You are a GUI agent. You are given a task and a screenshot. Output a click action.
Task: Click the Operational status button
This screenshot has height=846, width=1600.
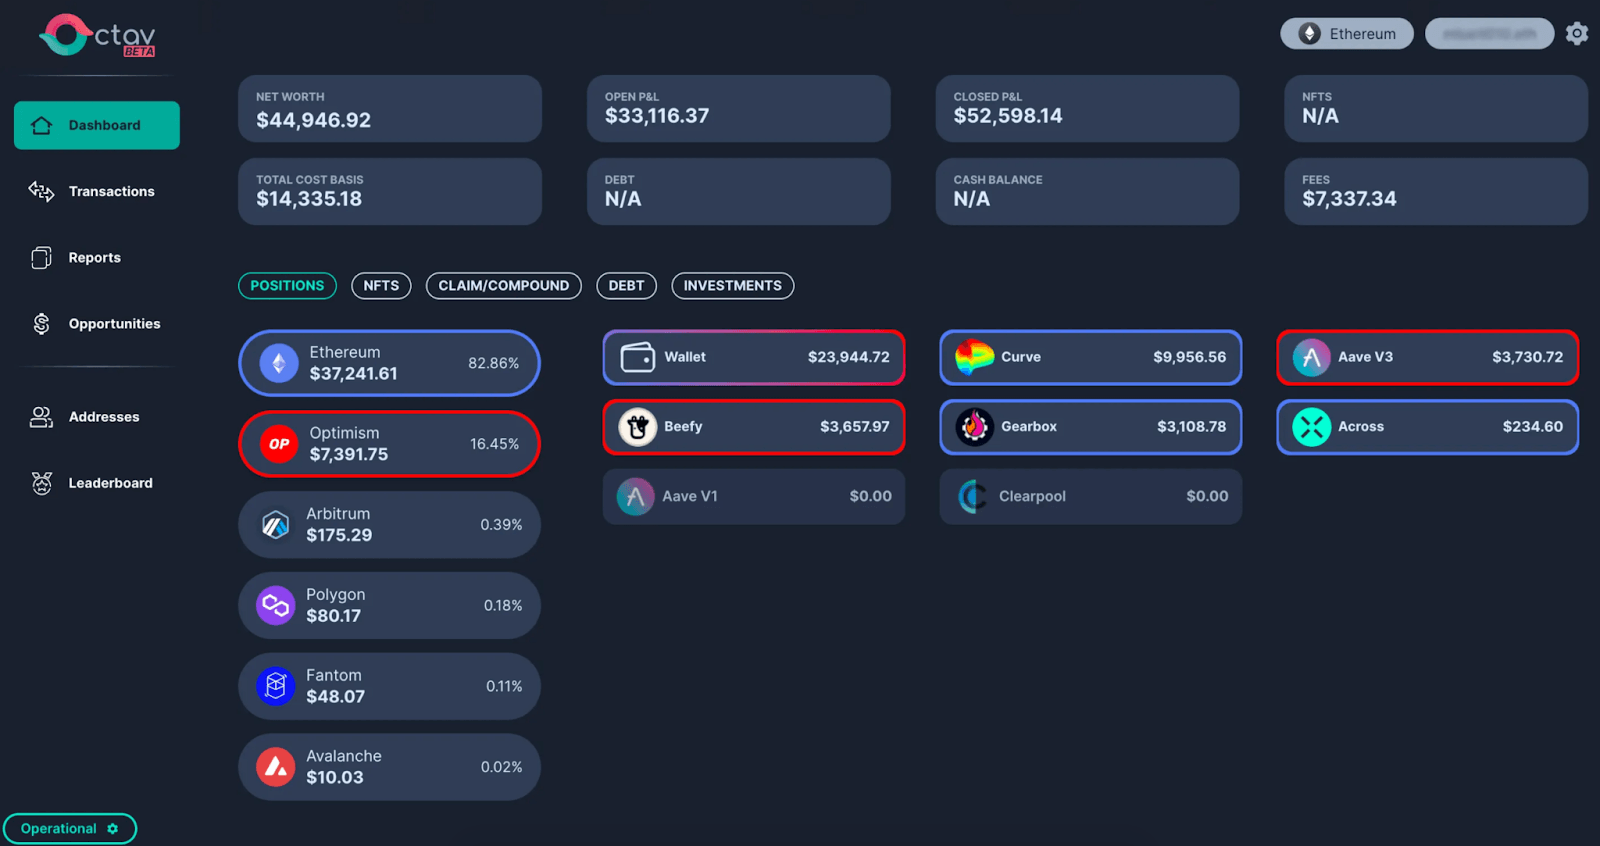pos(70,829)
